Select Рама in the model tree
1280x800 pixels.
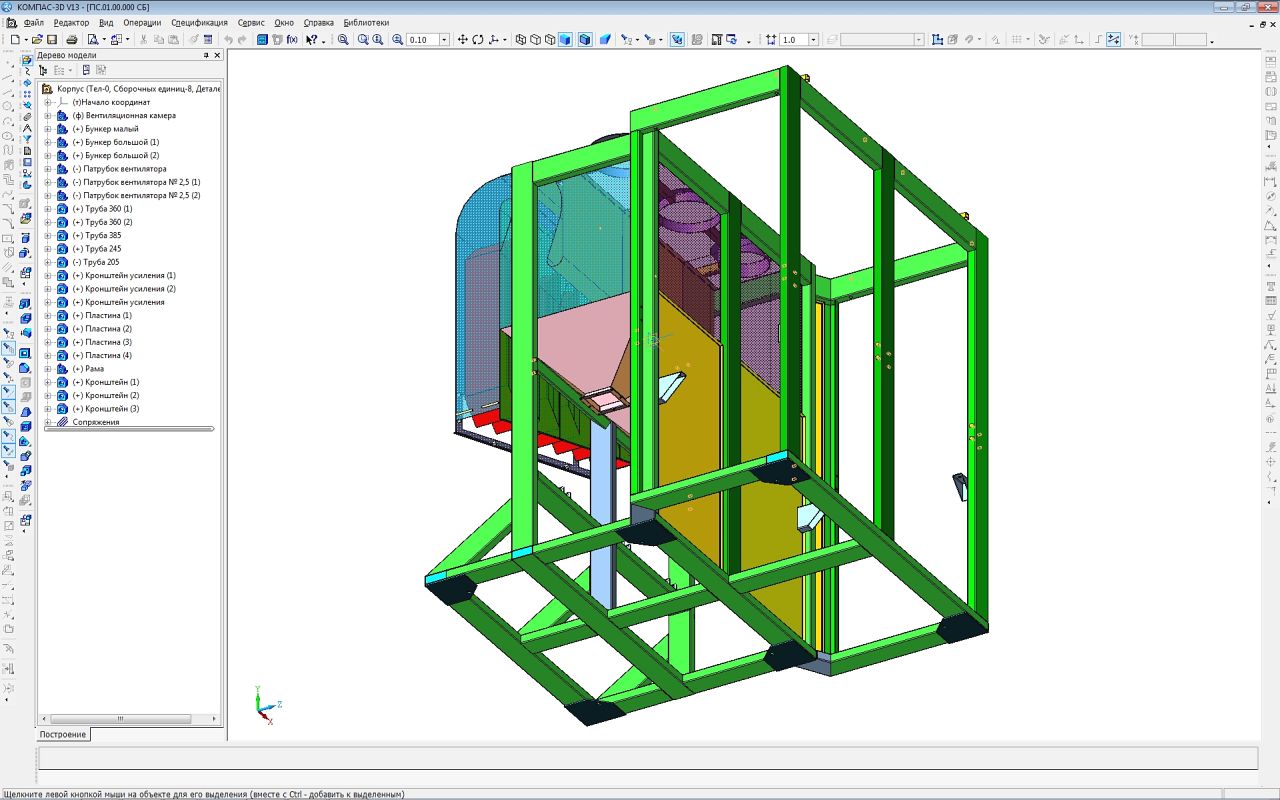coord(94,369)
